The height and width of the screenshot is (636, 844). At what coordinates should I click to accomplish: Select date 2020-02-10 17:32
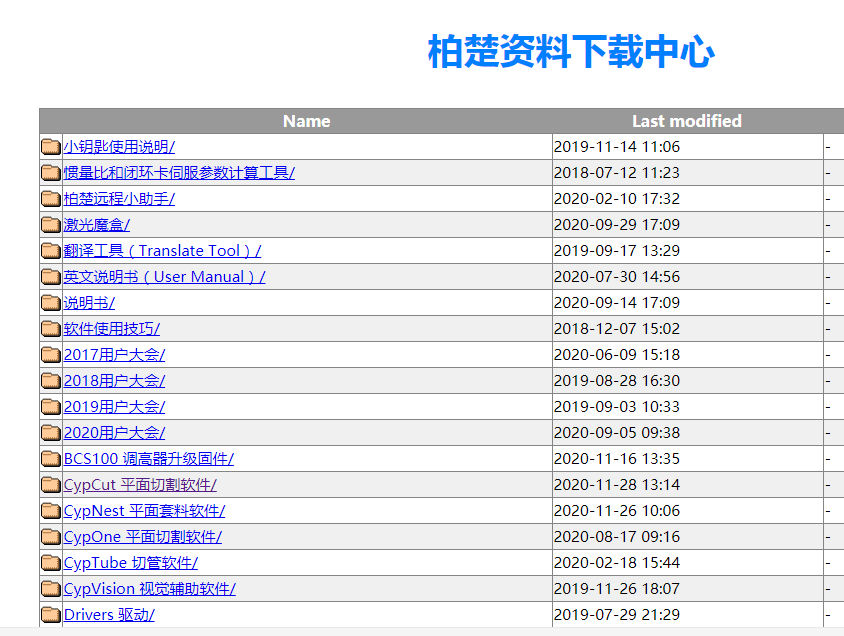coord(617,199)
